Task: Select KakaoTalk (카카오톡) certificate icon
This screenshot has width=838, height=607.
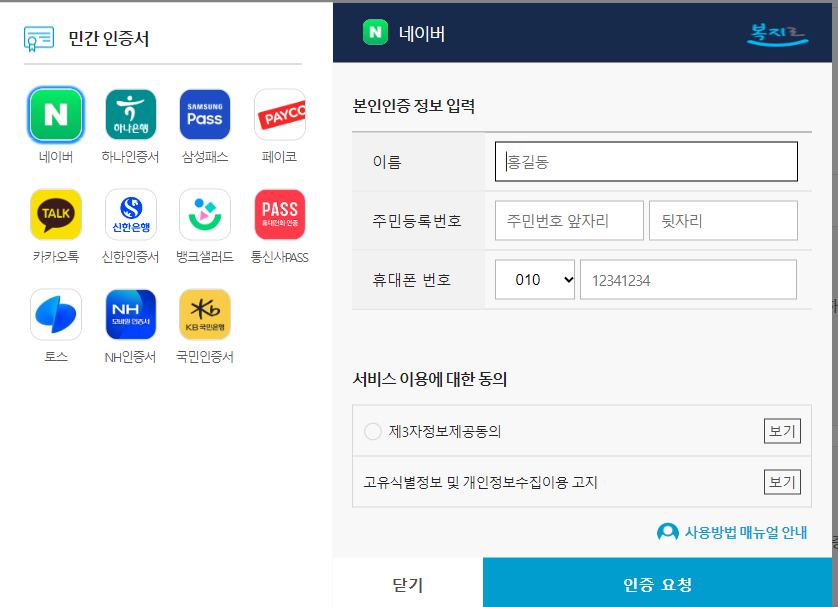Action: [x=56, y=214]
